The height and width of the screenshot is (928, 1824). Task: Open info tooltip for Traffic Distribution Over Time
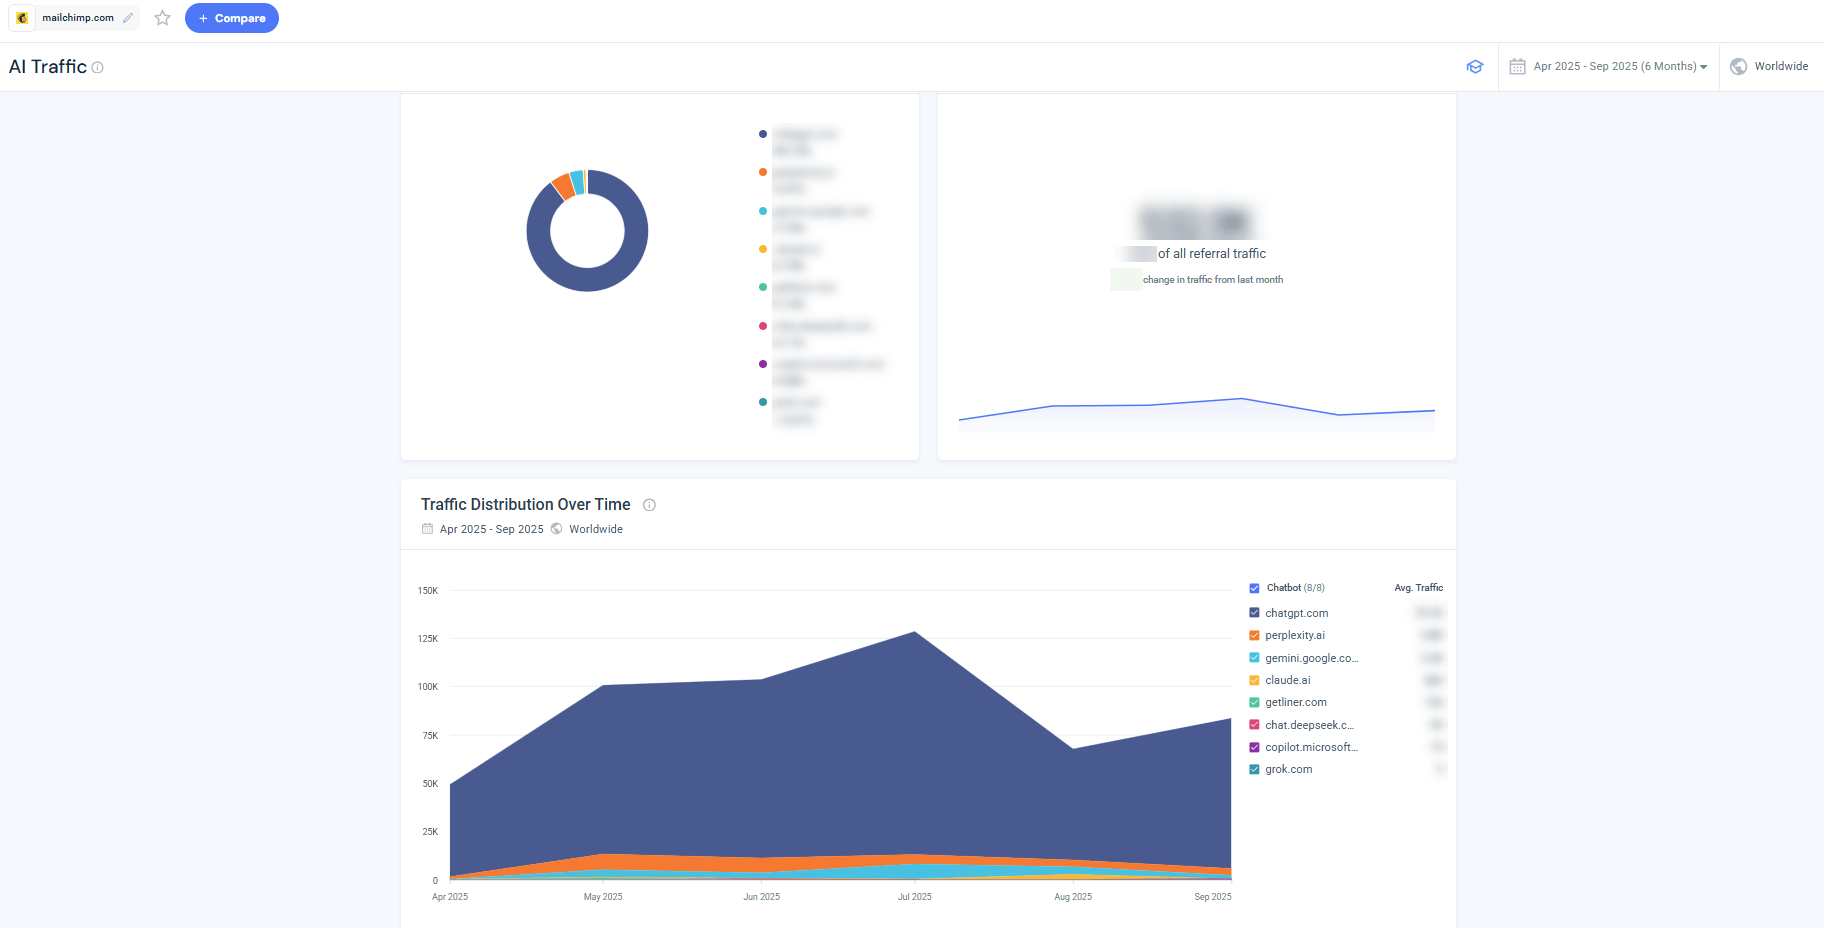(649, 505)
